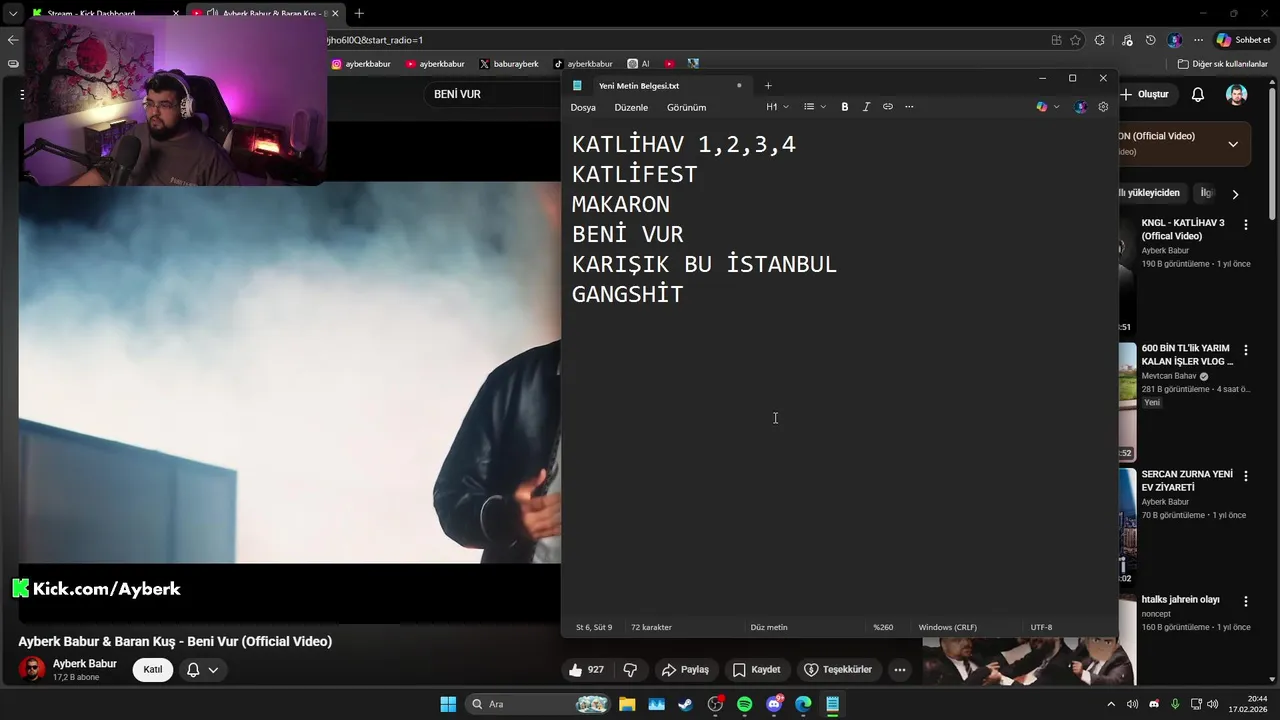The image size is (1280, 720).
Task: Open the Windows Start menu
Action: (x=448, y=704)
